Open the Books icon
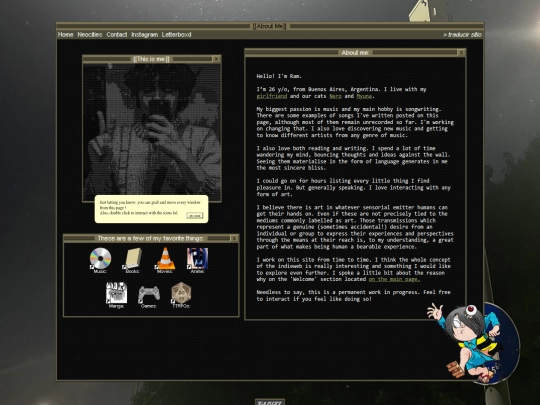540x405 pixels. point(133,259)
